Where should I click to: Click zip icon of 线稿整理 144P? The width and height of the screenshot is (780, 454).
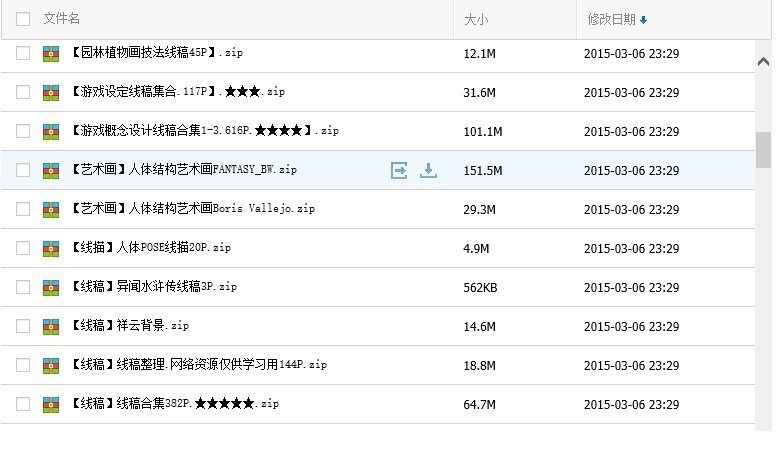(x=51, y=365)
